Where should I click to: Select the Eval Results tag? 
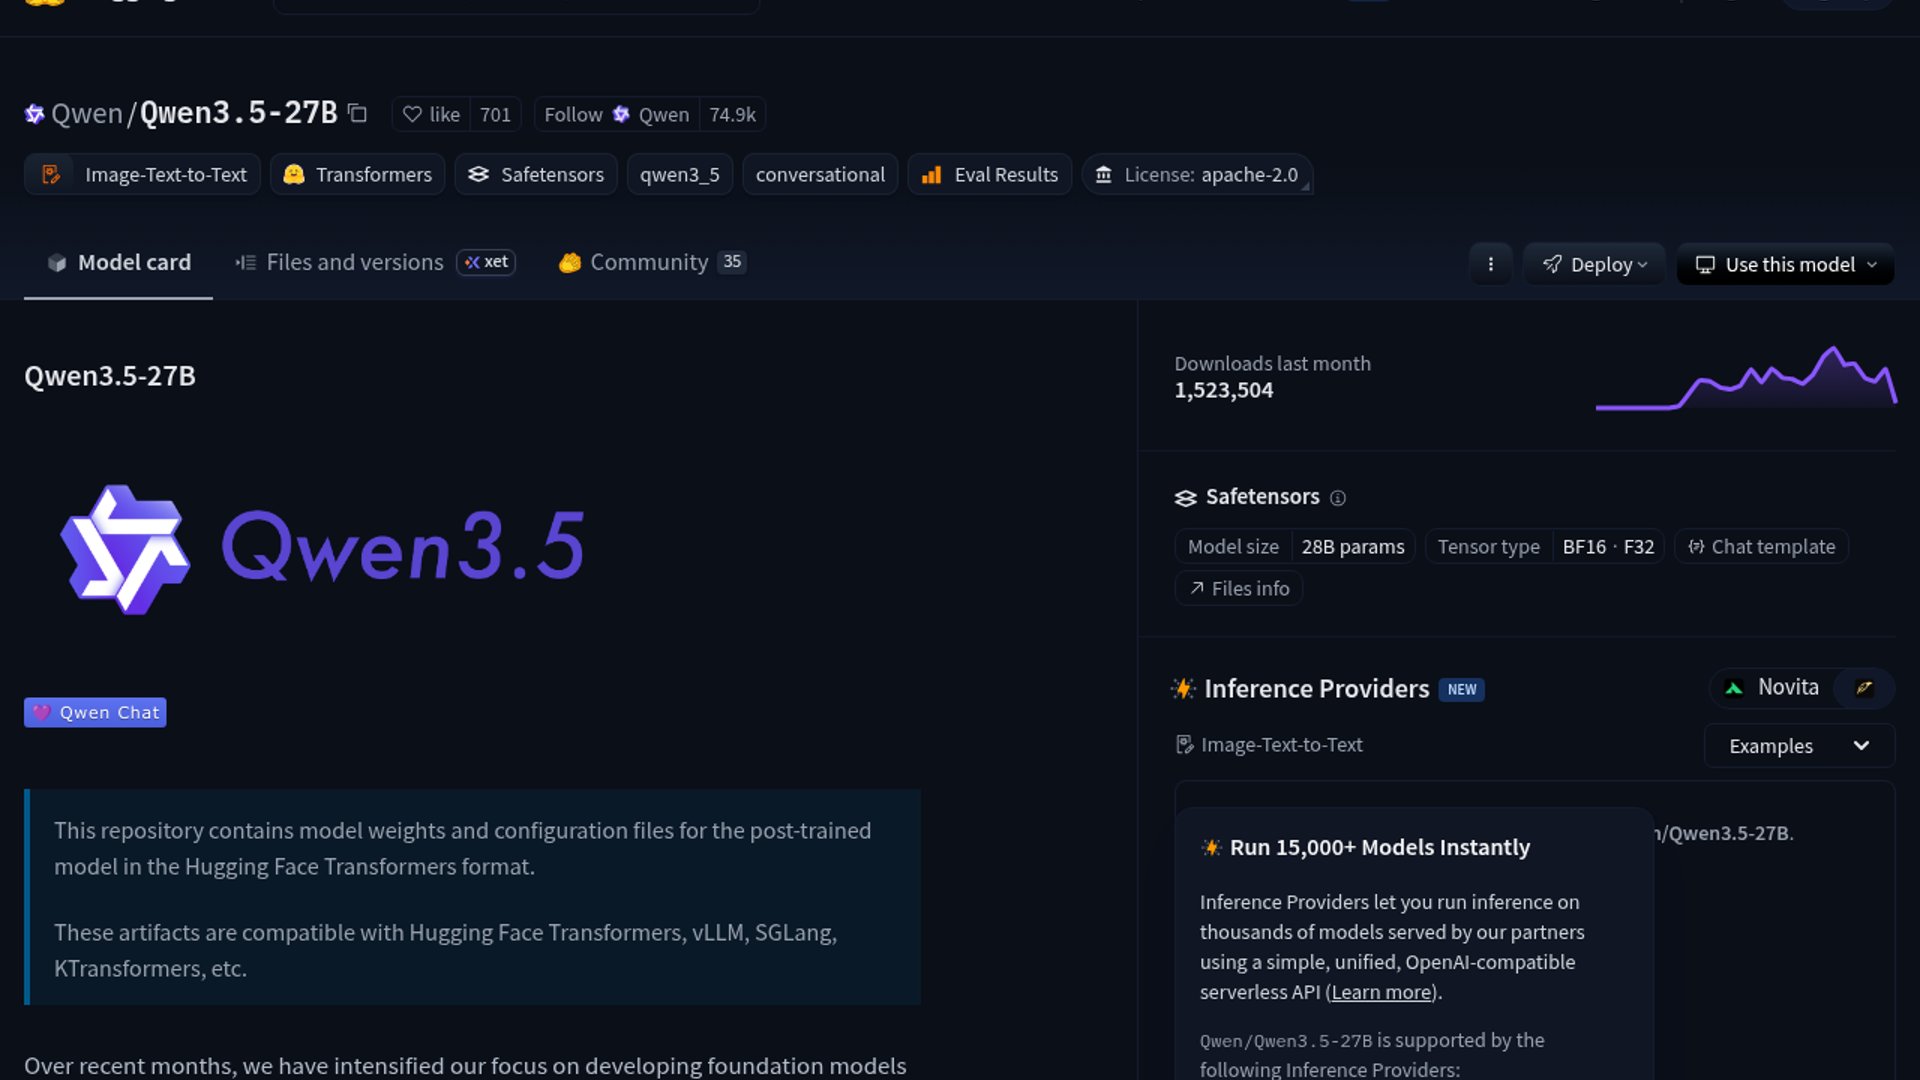coord(989,175)
